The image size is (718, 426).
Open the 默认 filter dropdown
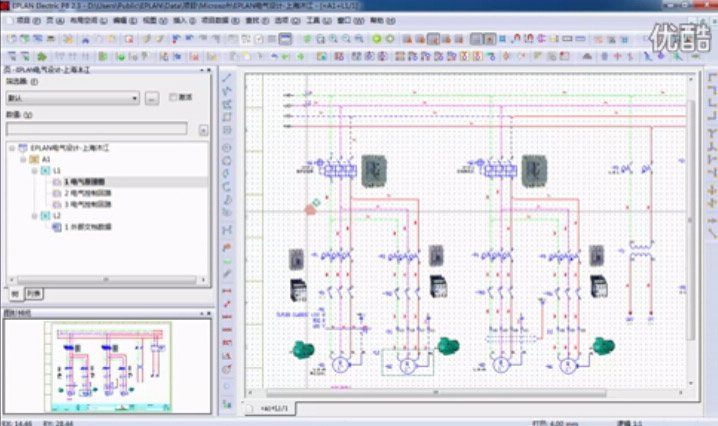[x=134, y=98]
